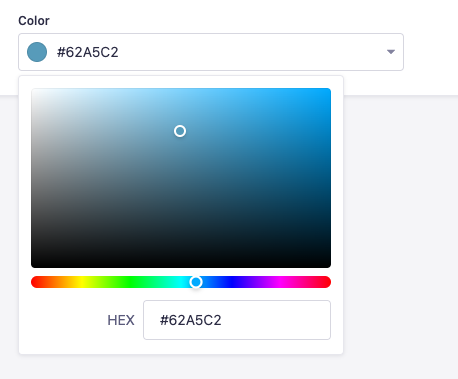
Task: Click the HEX input field
Action: [x=237, y=320]
